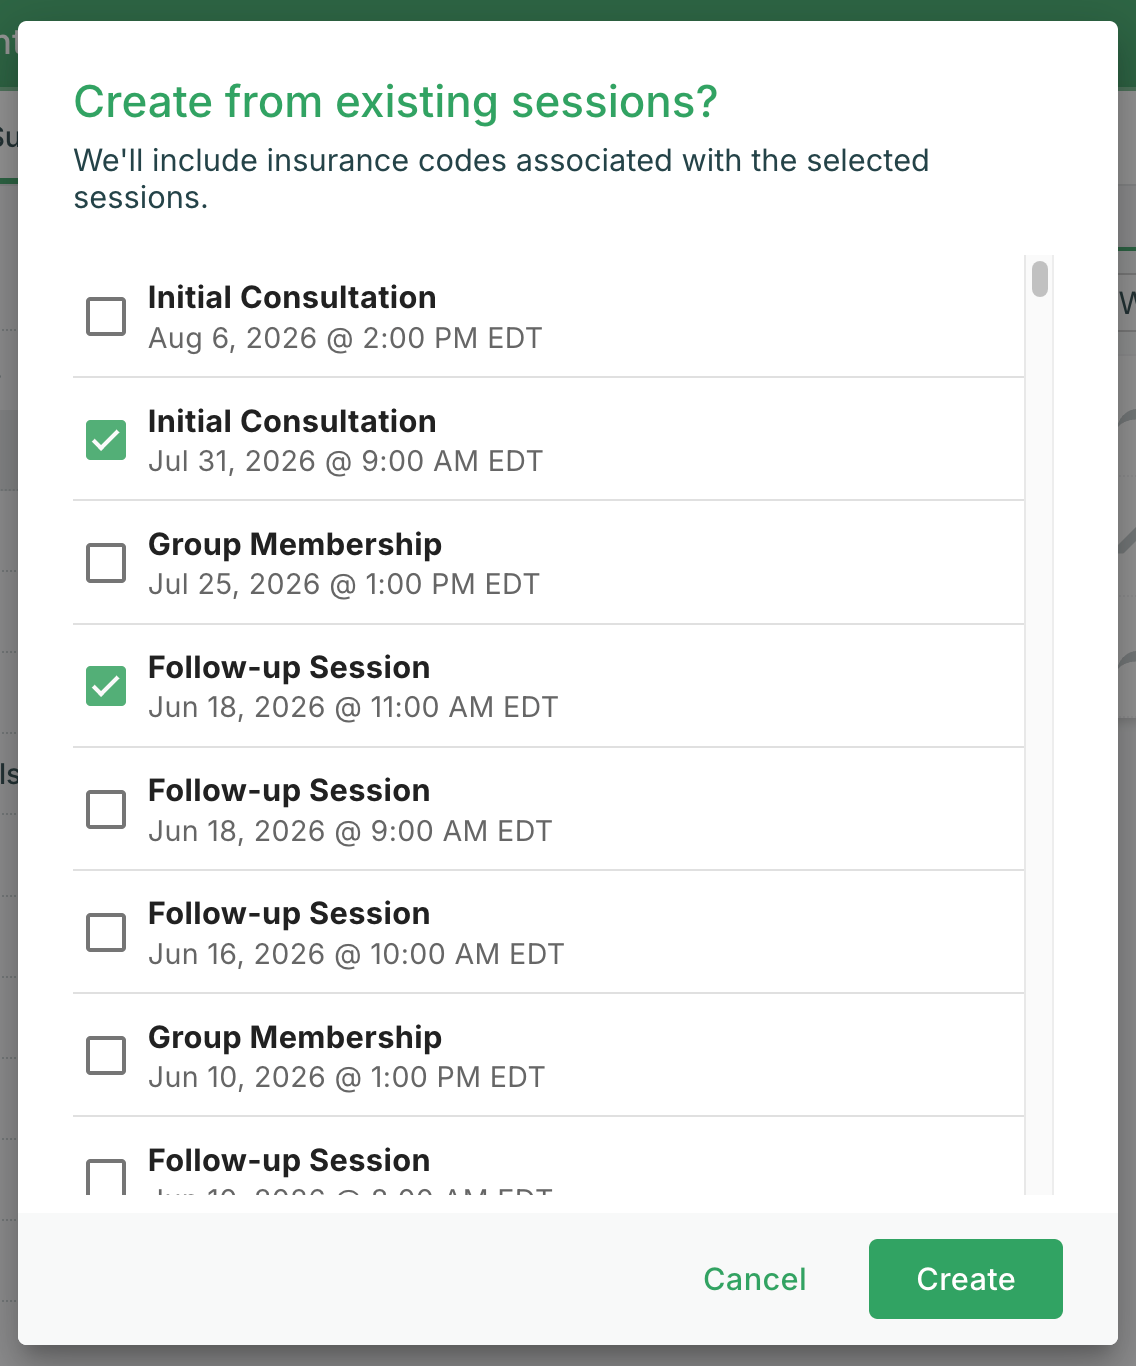The width and height of the screenshot is (1136, 1366).
Task: Choose the Group Membership Jul 25 row label
Action: pos(295,544)
